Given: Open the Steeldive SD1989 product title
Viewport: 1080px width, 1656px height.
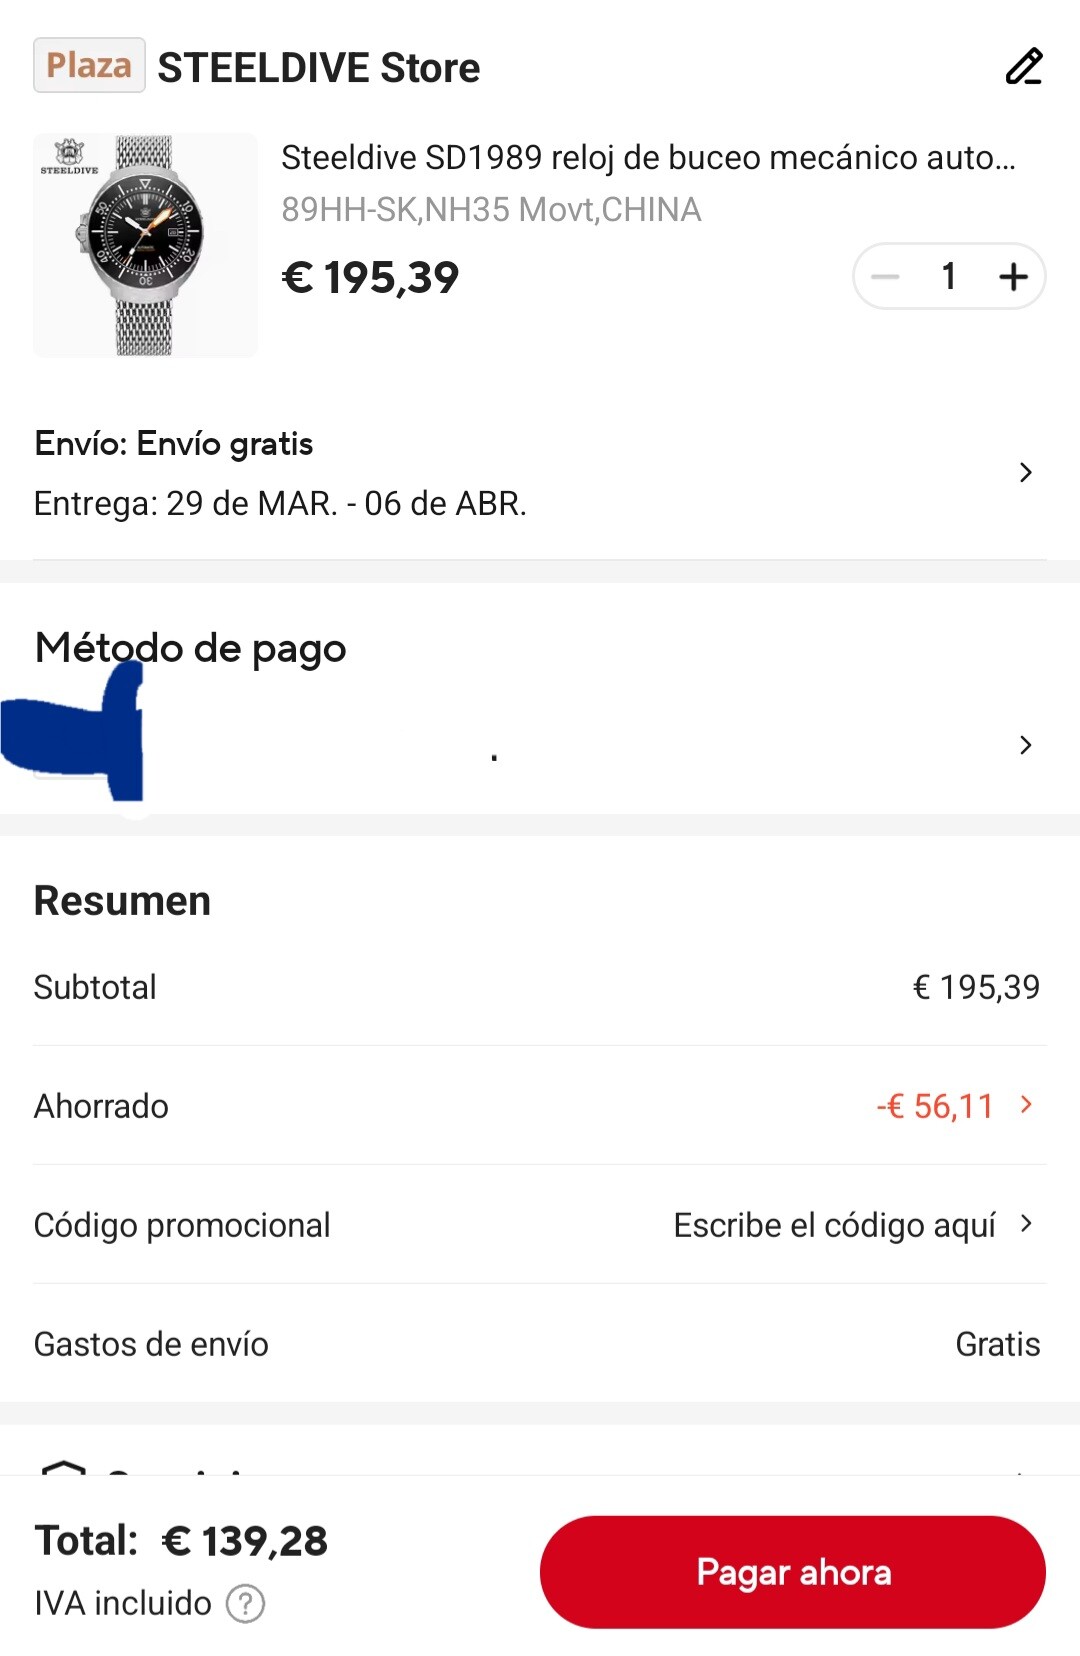Looking at the screenshot, I should (x=648, y=158).
